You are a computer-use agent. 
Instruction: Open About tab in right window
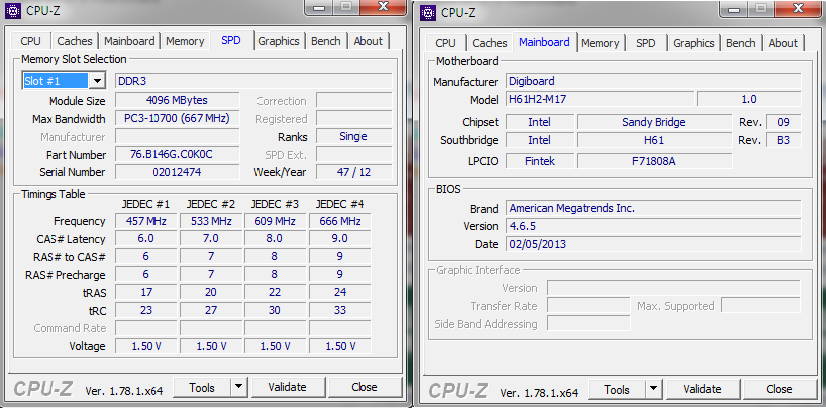(783, 43)
